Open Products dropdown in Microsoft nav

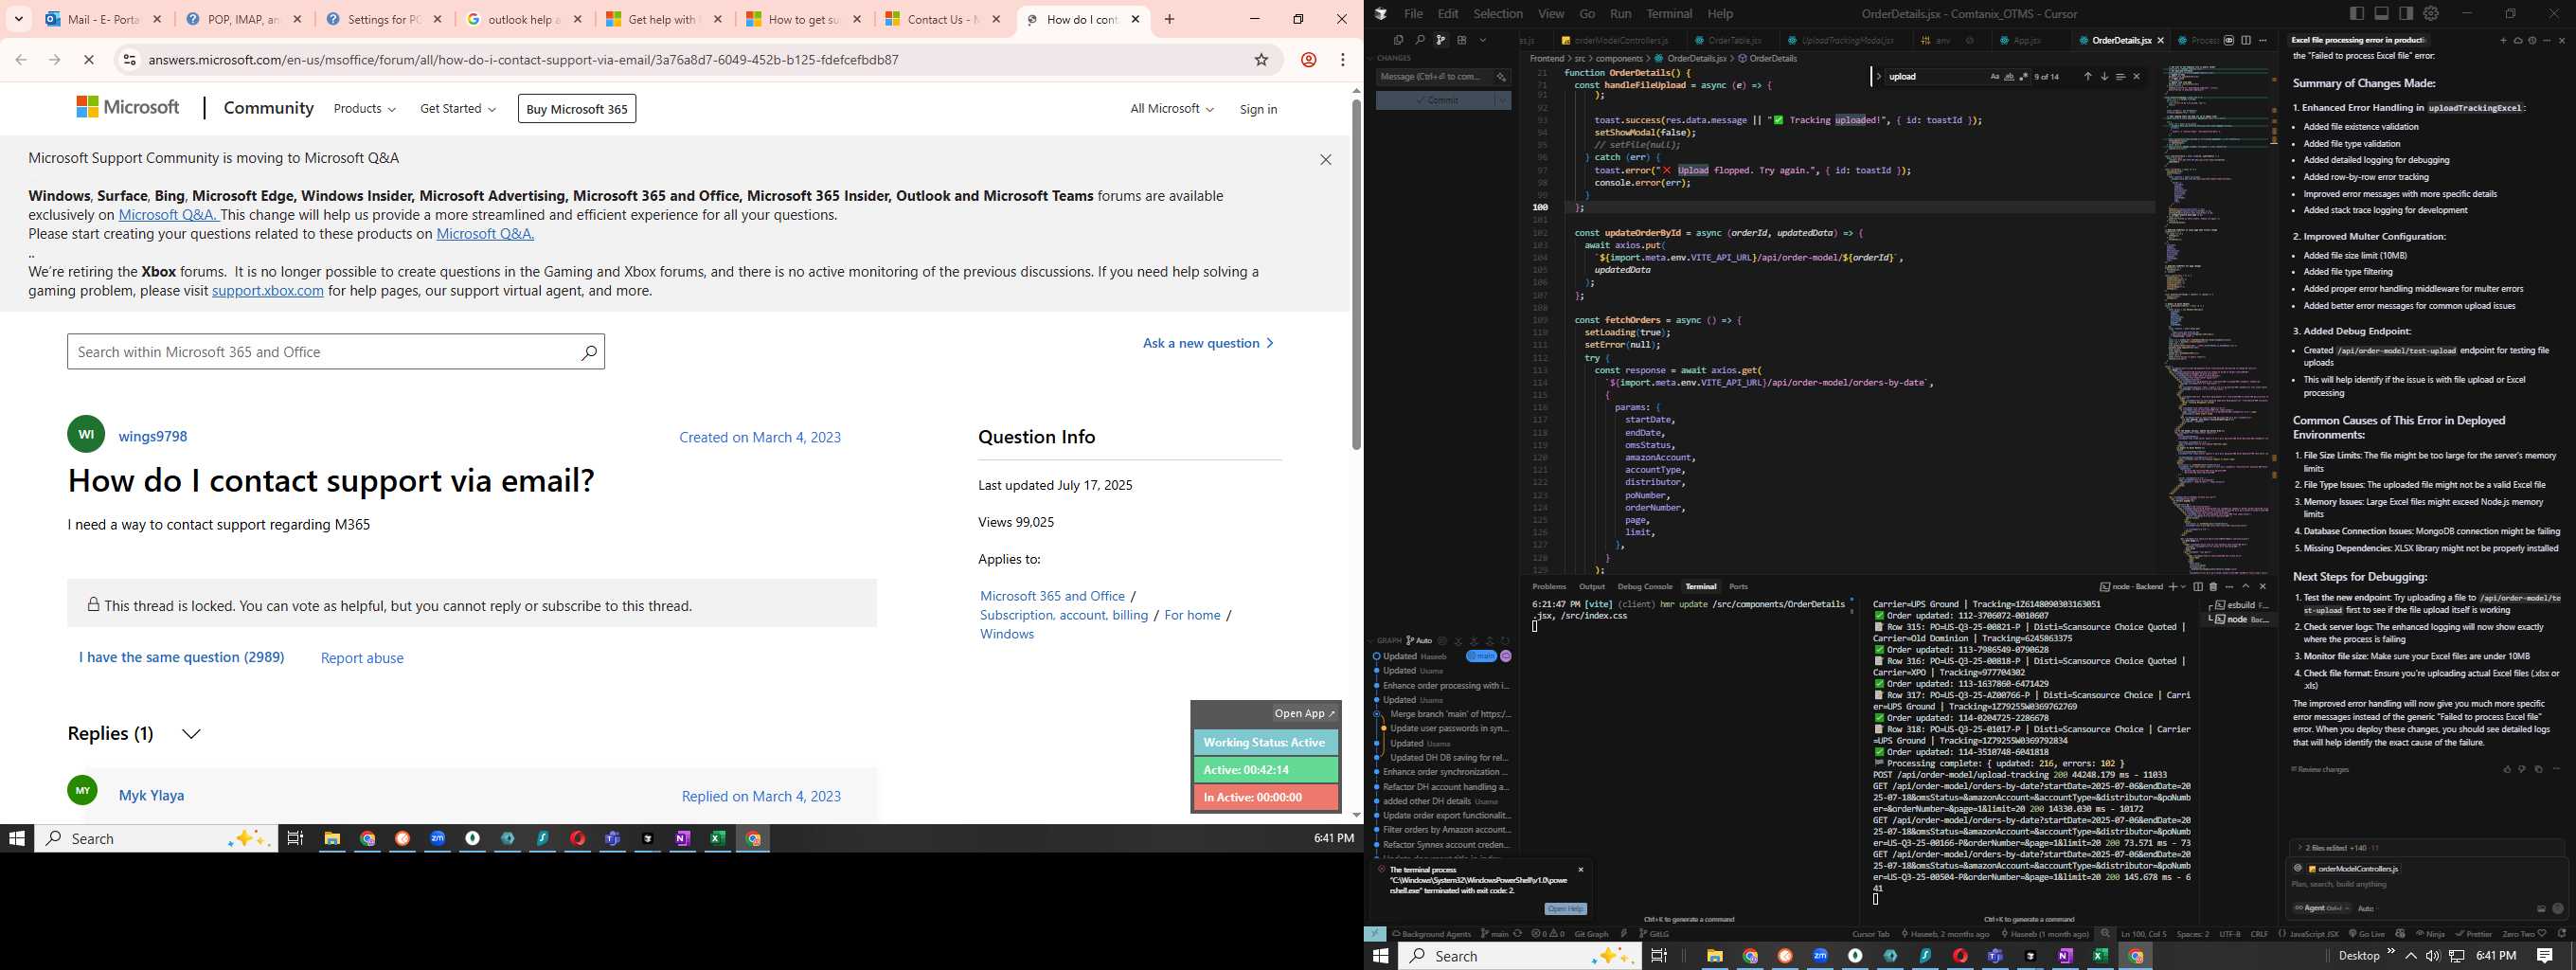tap(364, 108)
